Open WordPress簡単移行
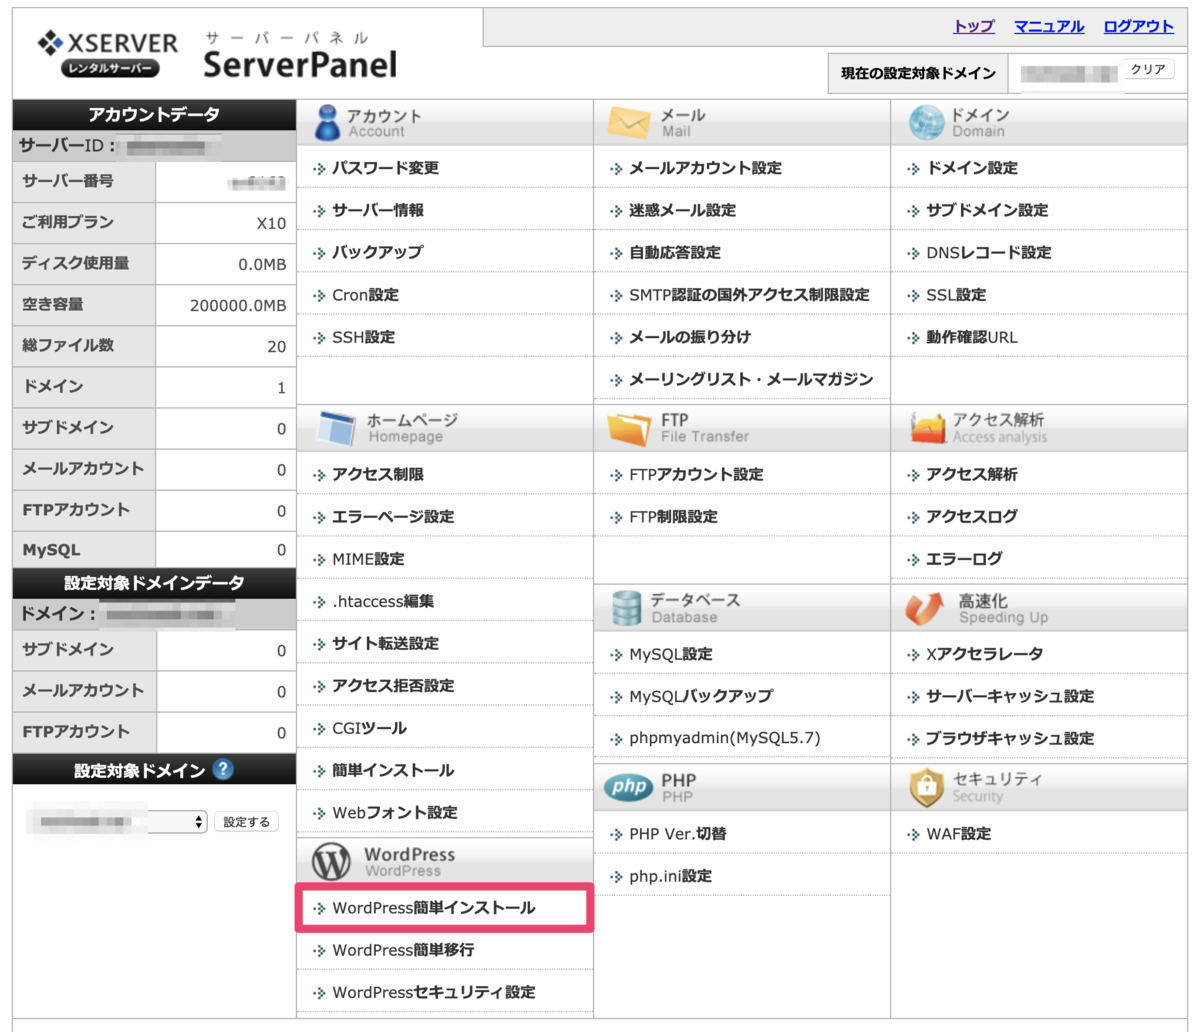The width and height of the screenshot is (1200, 1032). coord(403,949)
